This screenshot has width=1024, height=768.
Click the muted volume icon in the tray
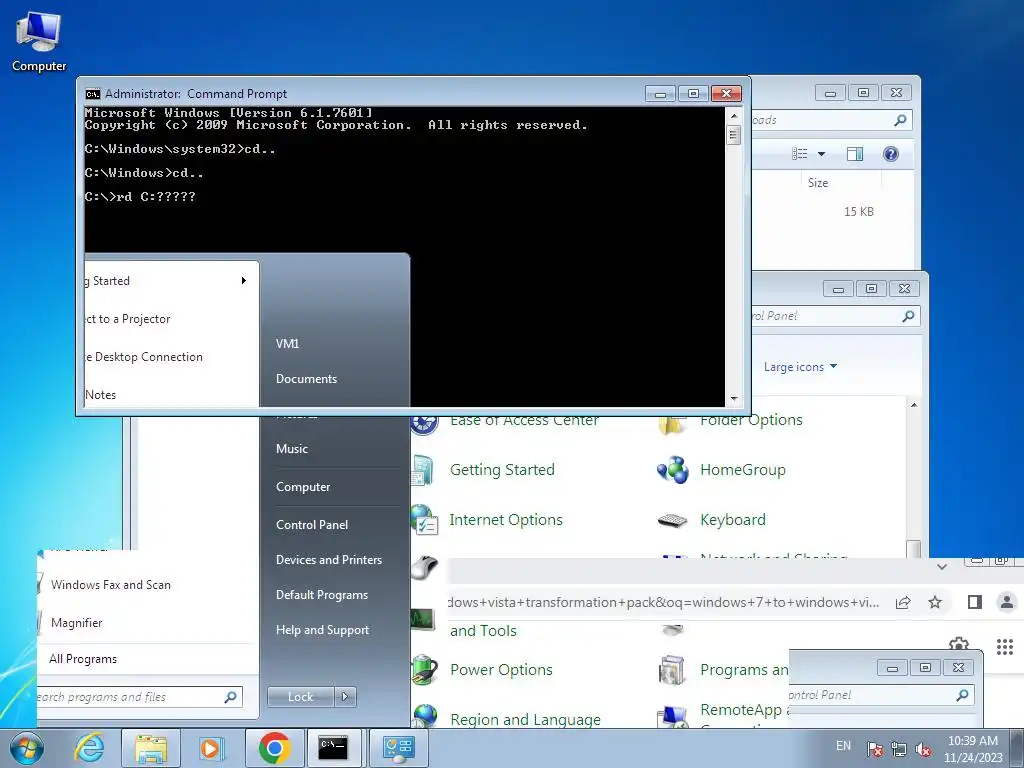[923, 748]
